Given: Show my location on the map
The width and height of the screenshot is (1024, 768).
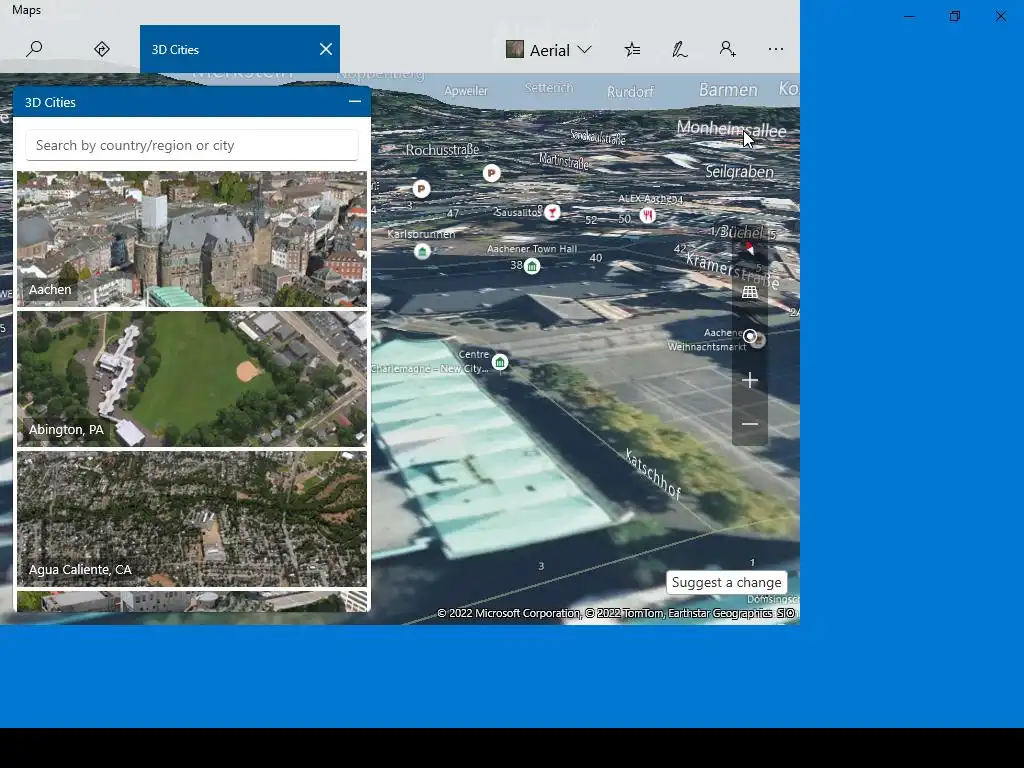Looking at the screenshot, I should [x=750, y=336].
